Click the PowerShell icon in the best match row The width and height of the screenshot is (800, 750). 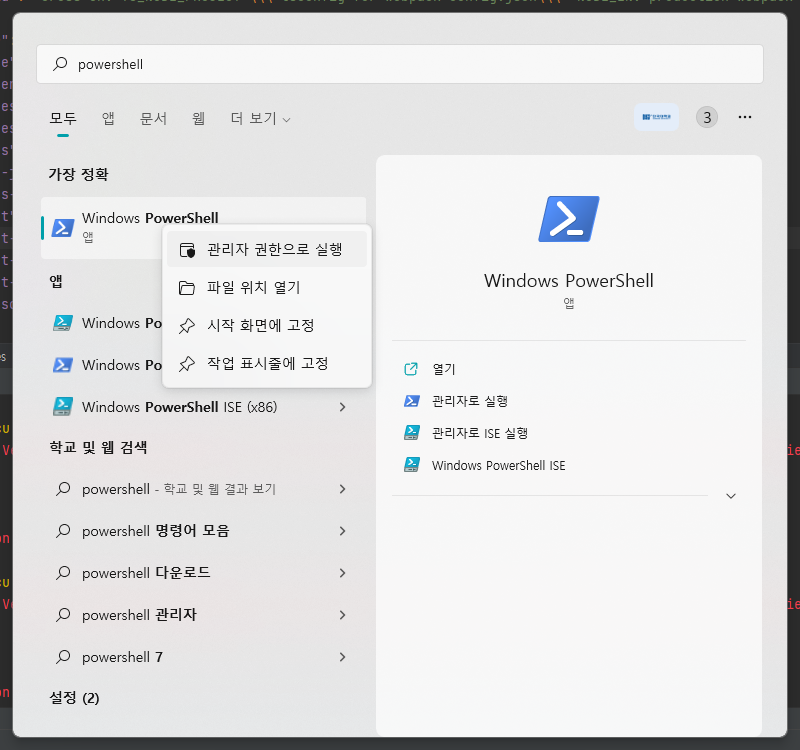point(63,228)
